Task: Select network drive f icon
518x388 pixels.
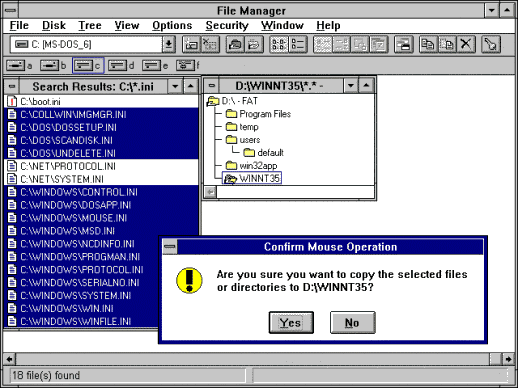Action: (185, 65)
